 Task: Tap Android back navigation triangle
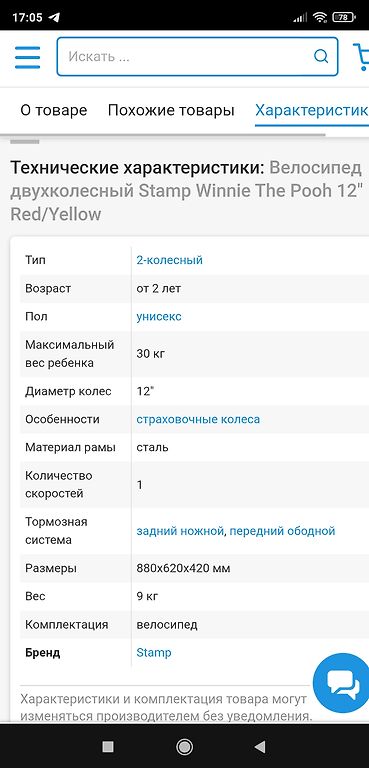(x=260, y=746)
